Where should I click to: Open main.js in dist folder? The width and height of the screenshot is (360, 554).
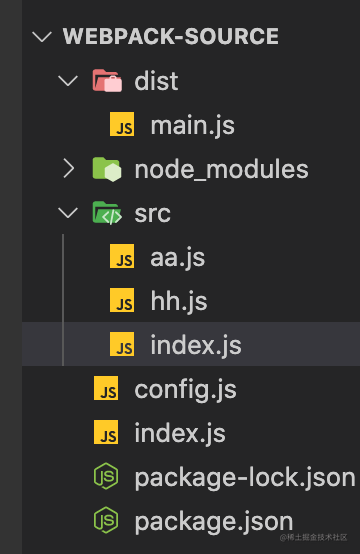pyautogui.click(x=193, y=126)
